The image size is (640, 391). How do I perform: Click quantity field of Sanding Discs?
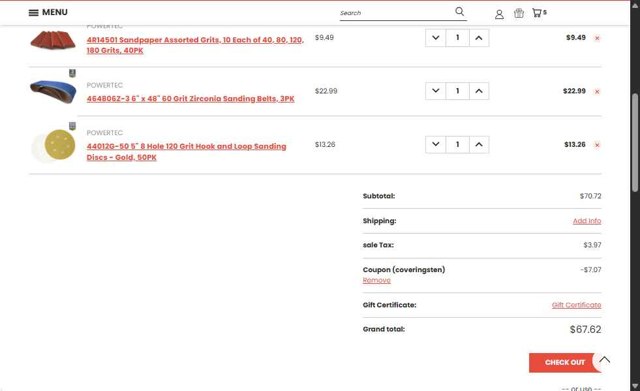click(457, 144)
